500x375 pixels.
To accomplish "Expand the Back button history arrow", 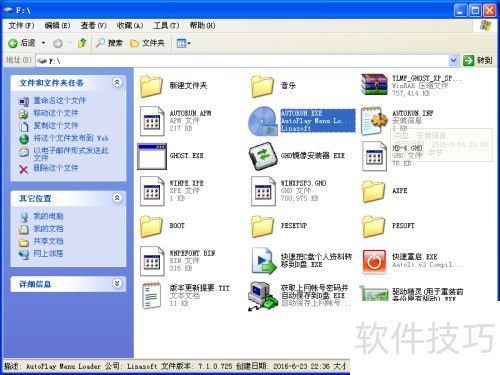I will click(x=43, y=43).
